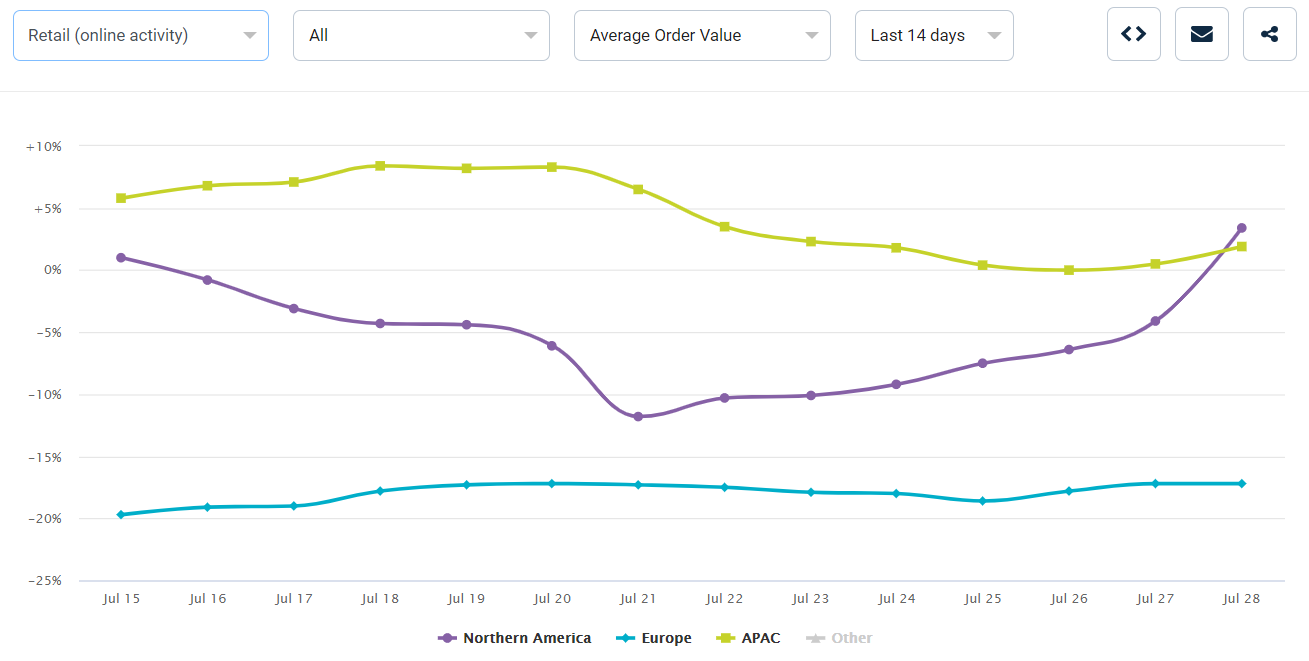Select Europe diamond marker on Jul 25
This screenshot has width=1309, height=661.
point(983,501)
